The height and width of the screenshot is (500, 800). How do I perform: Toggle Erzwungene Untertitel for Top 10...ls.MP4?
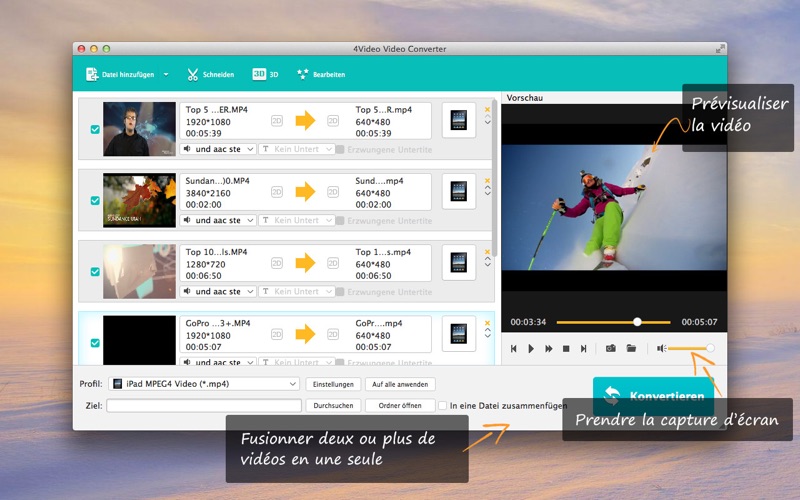[x=340, y=292]
